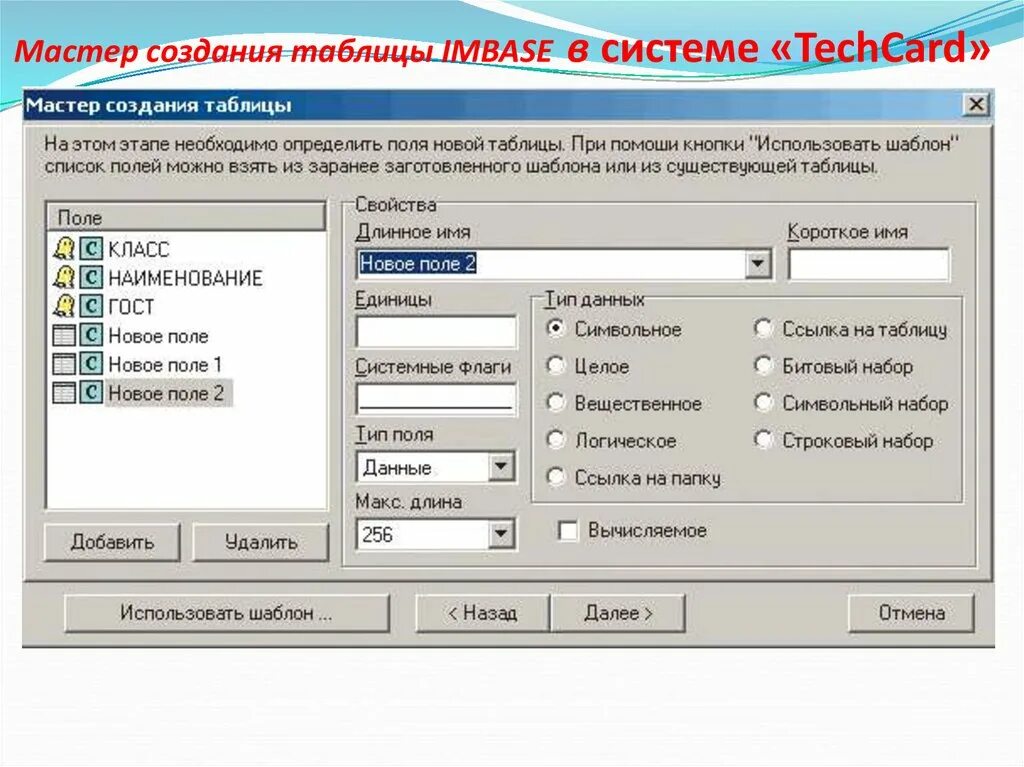The height and width of the screenshot is (767, 1024).
Task: Click the table icon beside Новое поле 1
Action: pyautogui.click(x=64, y=364)
